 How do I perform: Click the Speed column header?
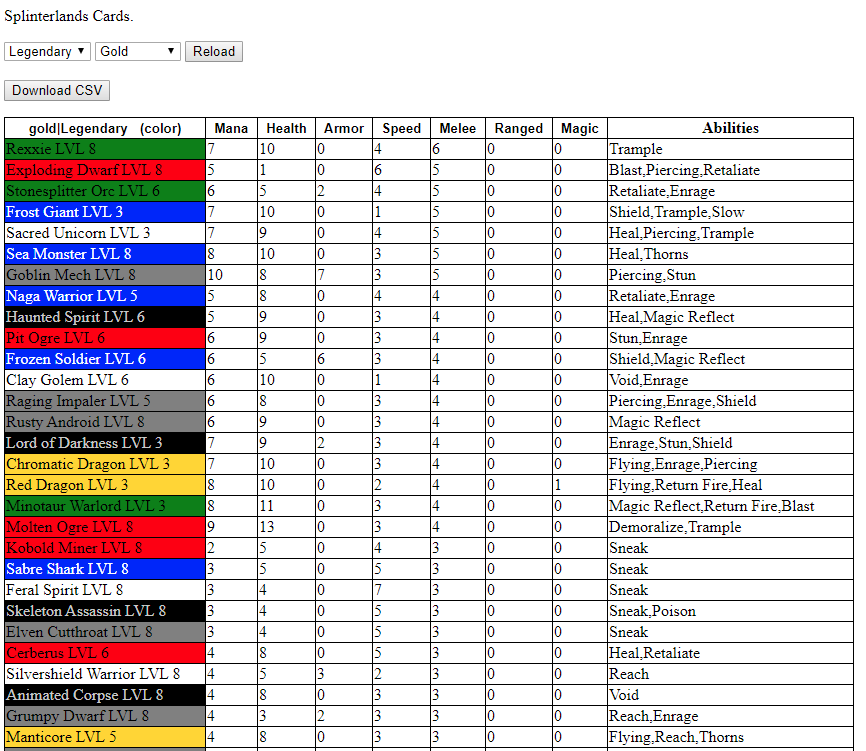tap(402, 128)
